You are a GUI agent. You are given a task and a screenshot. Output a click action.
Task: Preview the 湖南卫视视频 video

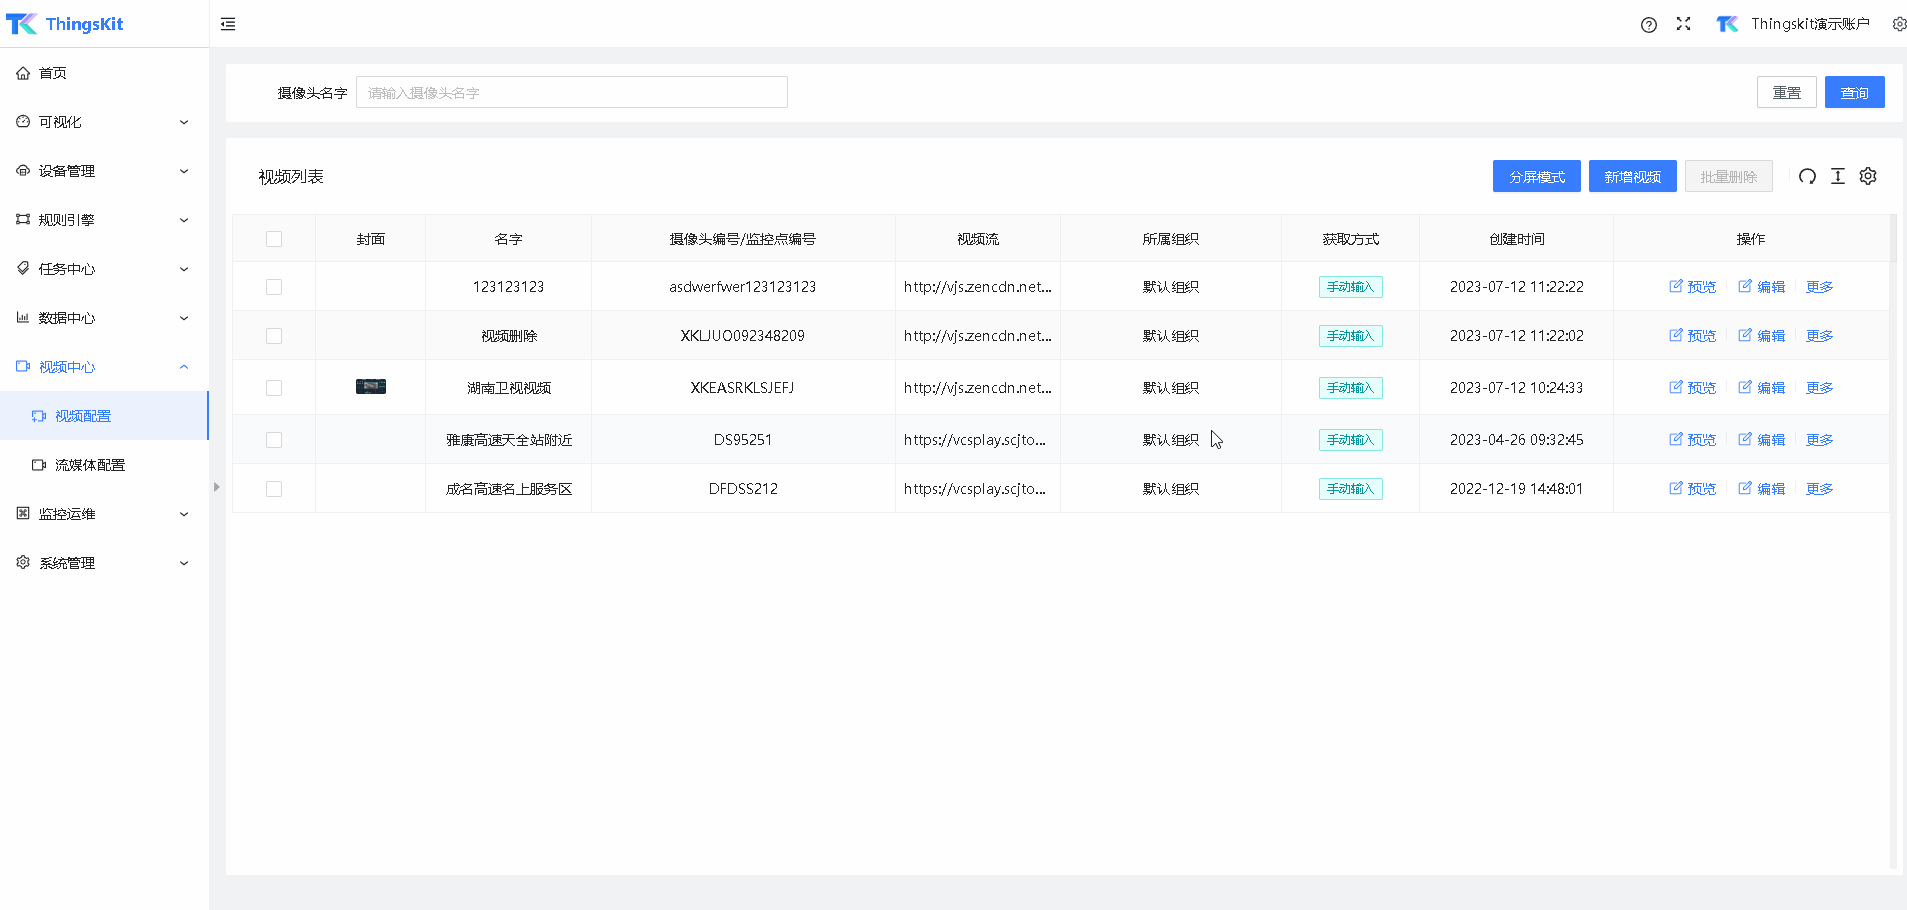1692,388
